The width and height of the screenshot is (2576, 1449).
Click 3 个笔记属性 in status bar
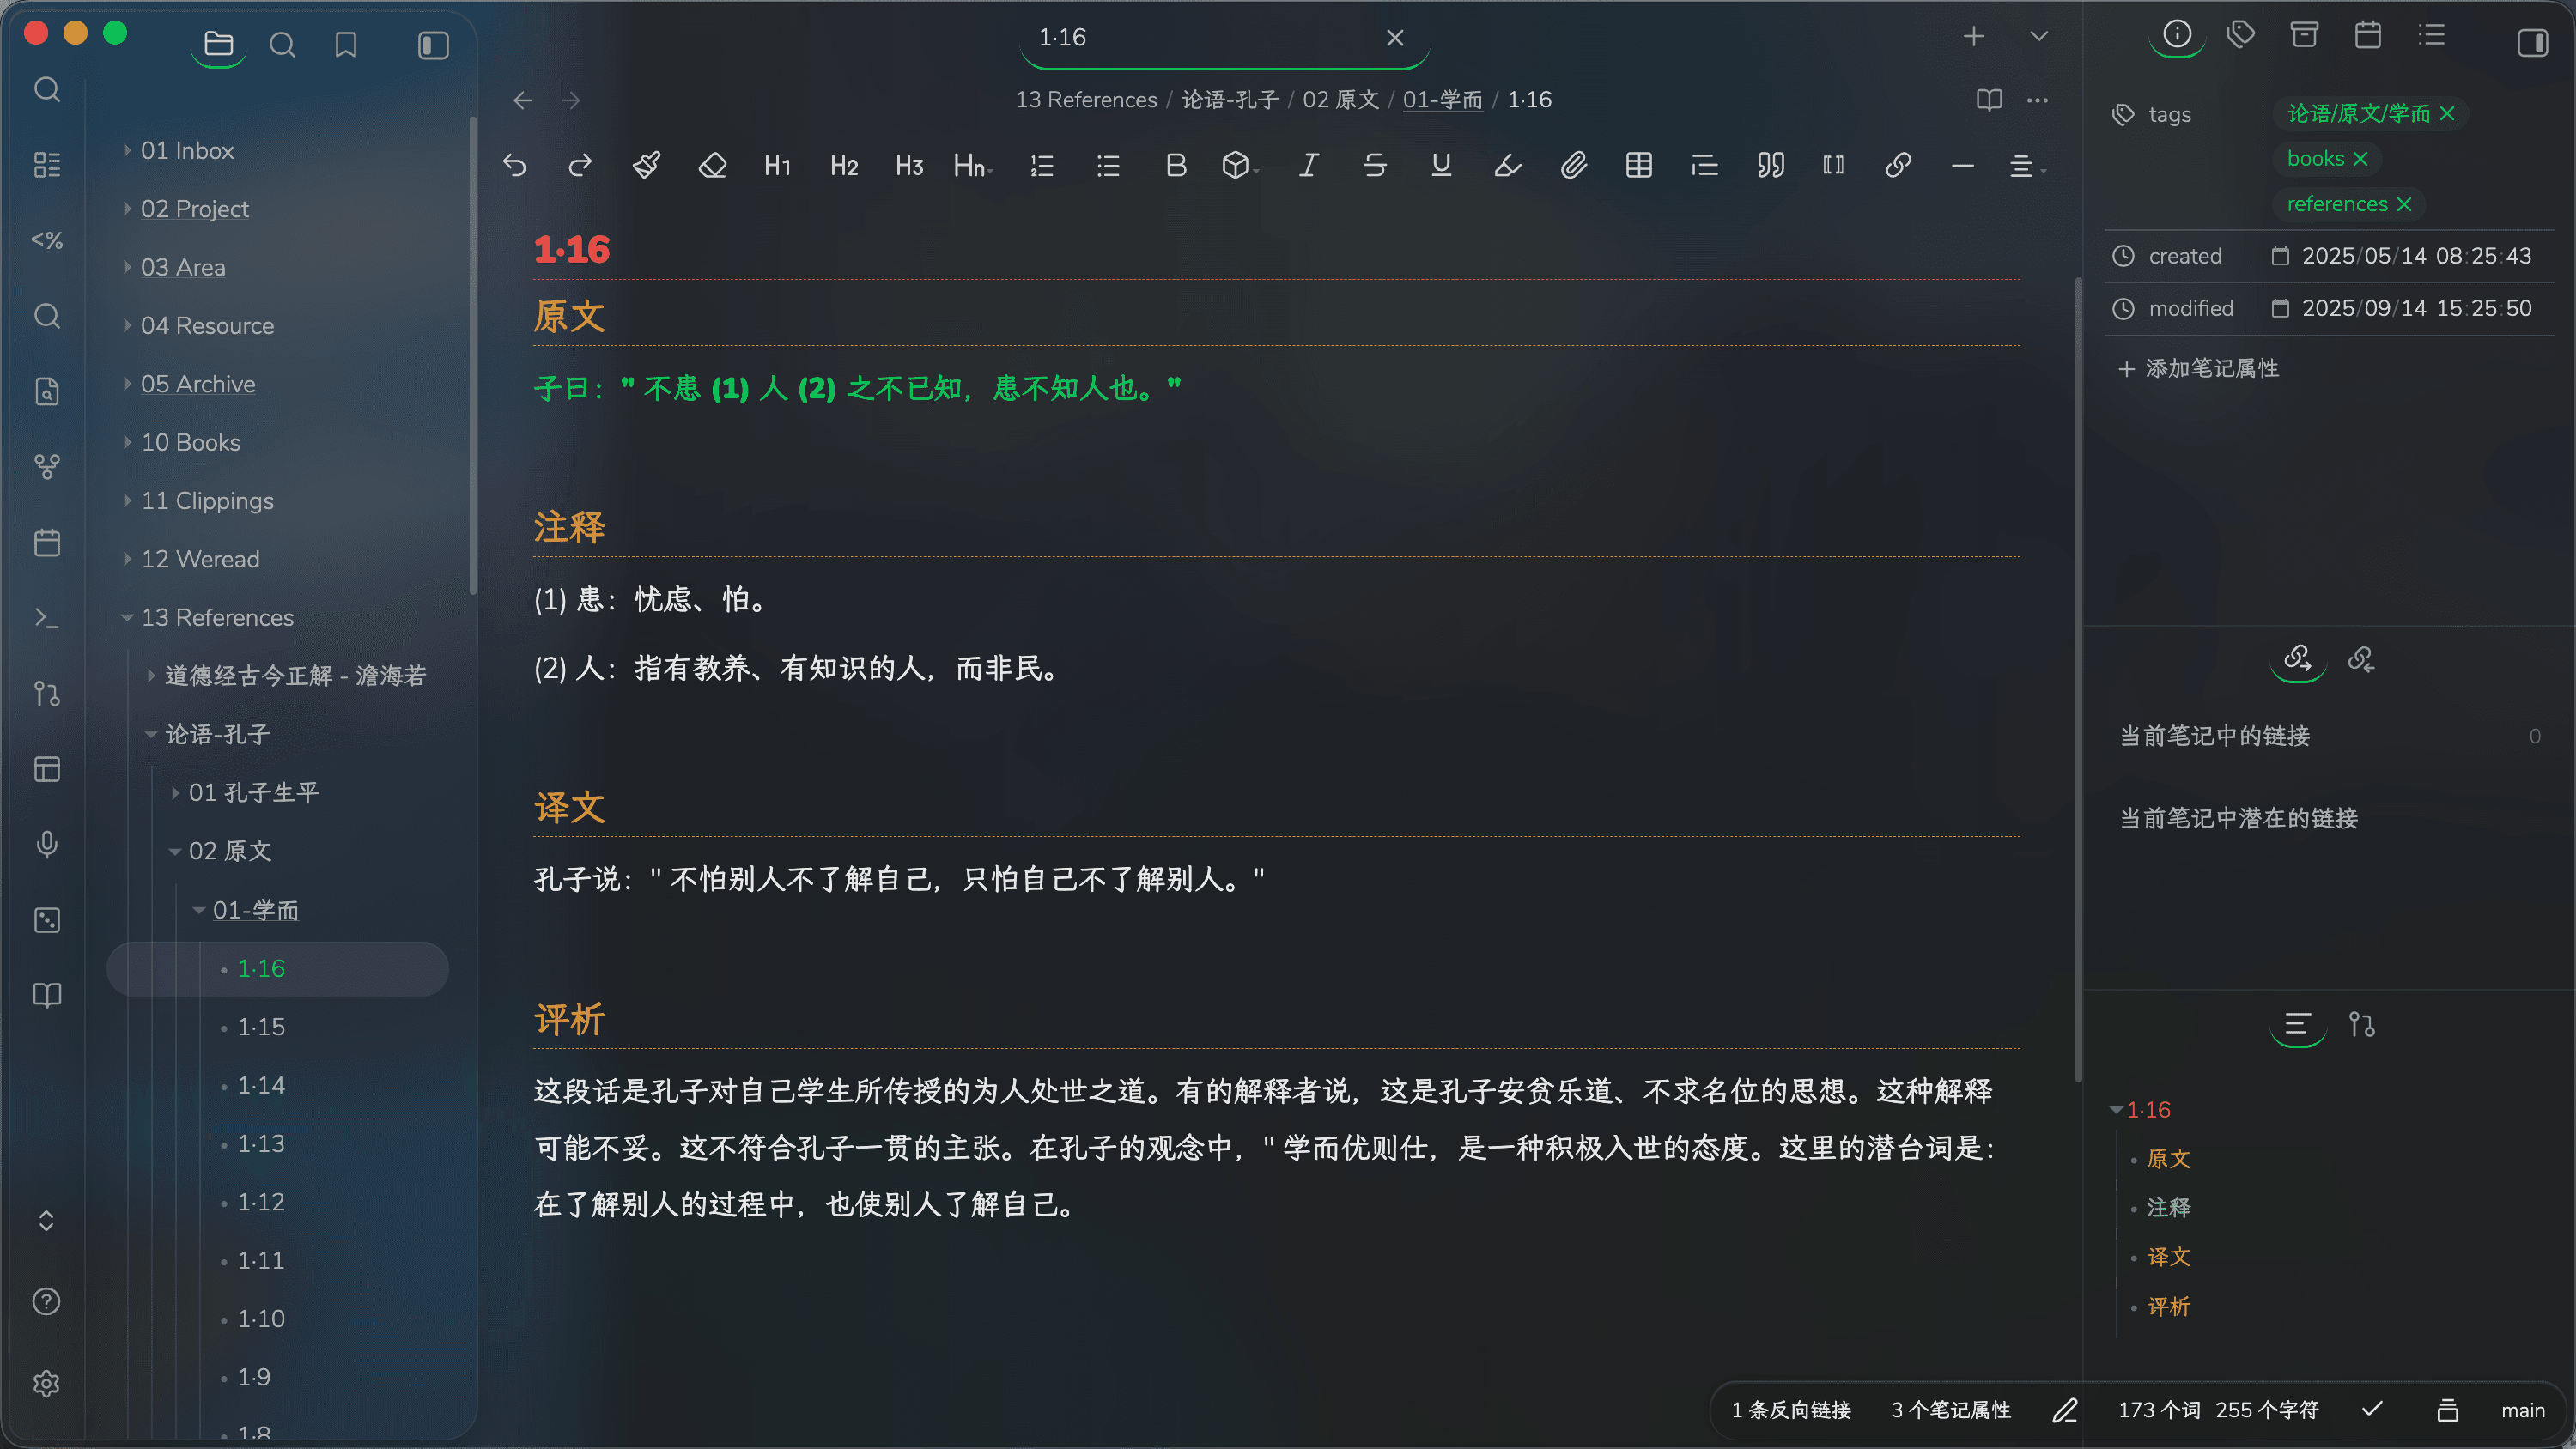(x=1950, y=1410)
